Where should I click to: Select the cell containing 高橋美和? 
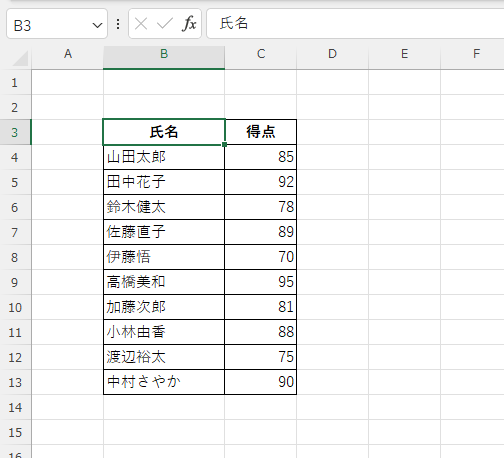[164, 282]
